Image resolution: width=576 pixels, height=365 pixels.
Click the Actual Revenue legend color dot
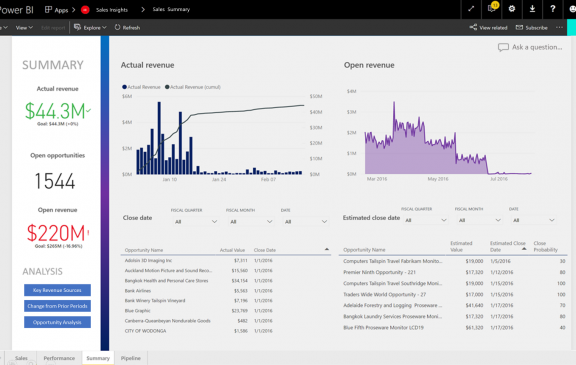(x=124, y=87)
